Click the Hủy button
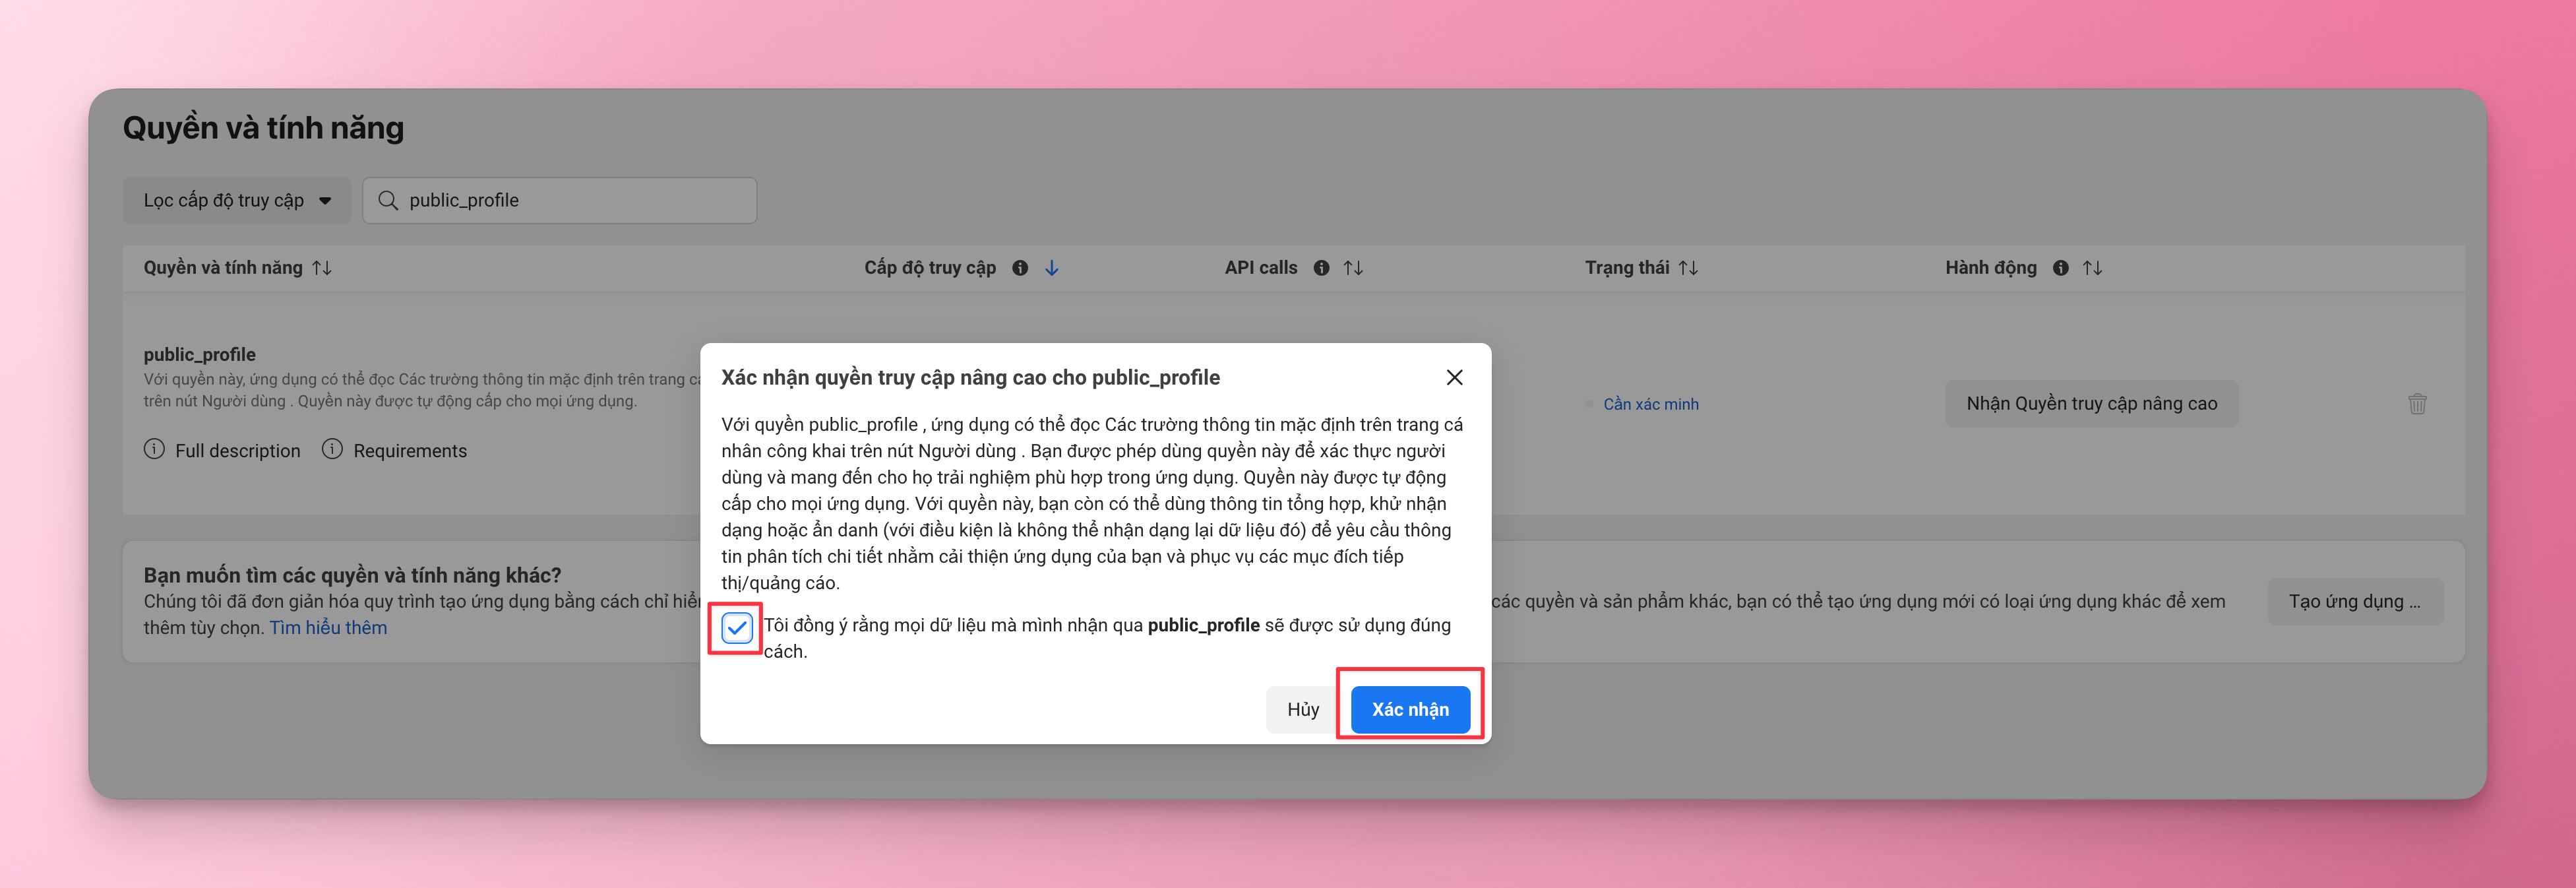The width and height of the screenshot is (2576, 888). tap(1302, 709)
